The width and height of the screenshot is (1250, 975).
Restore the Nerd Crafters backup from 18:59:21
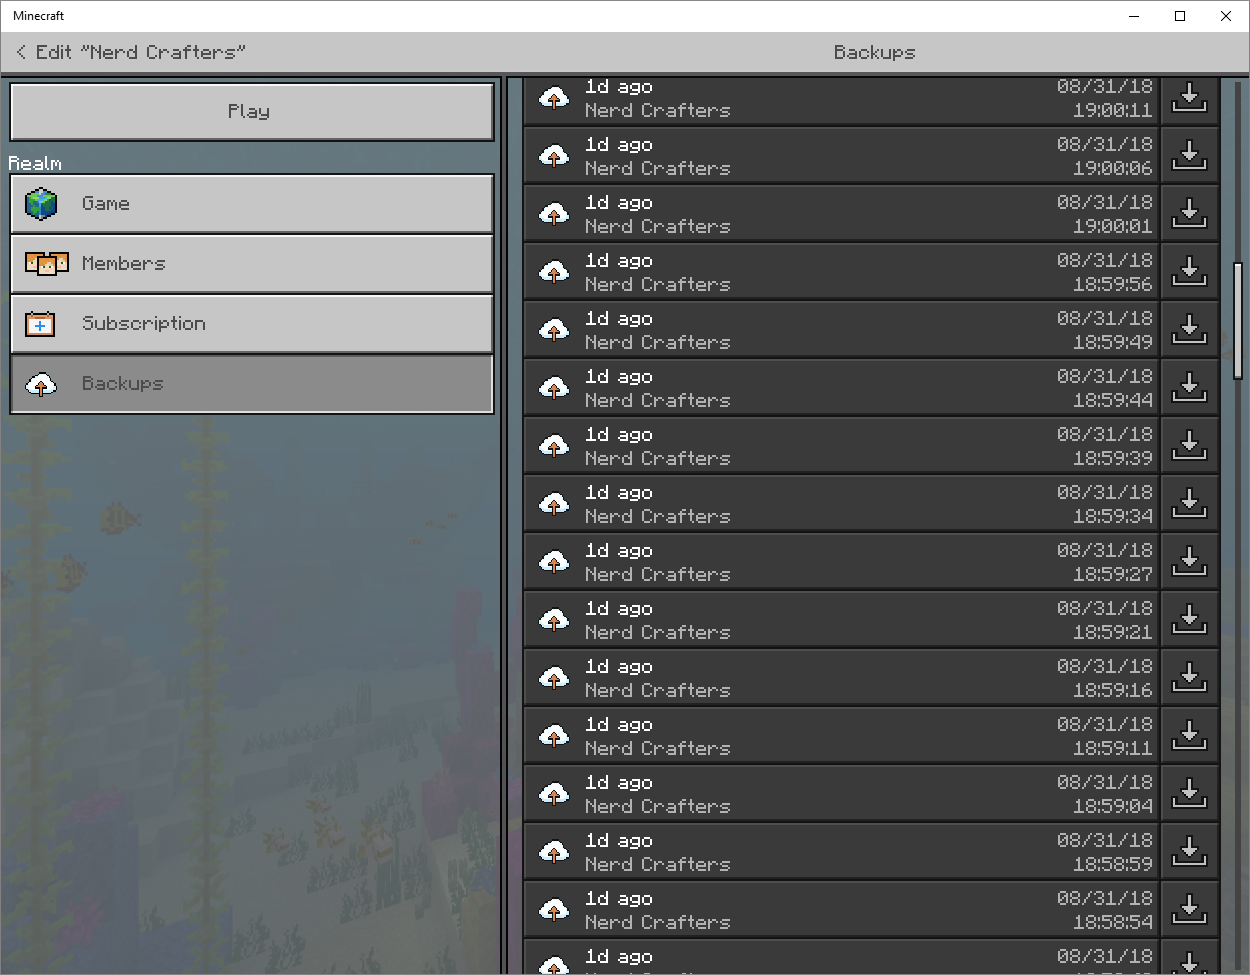point(841,619)
